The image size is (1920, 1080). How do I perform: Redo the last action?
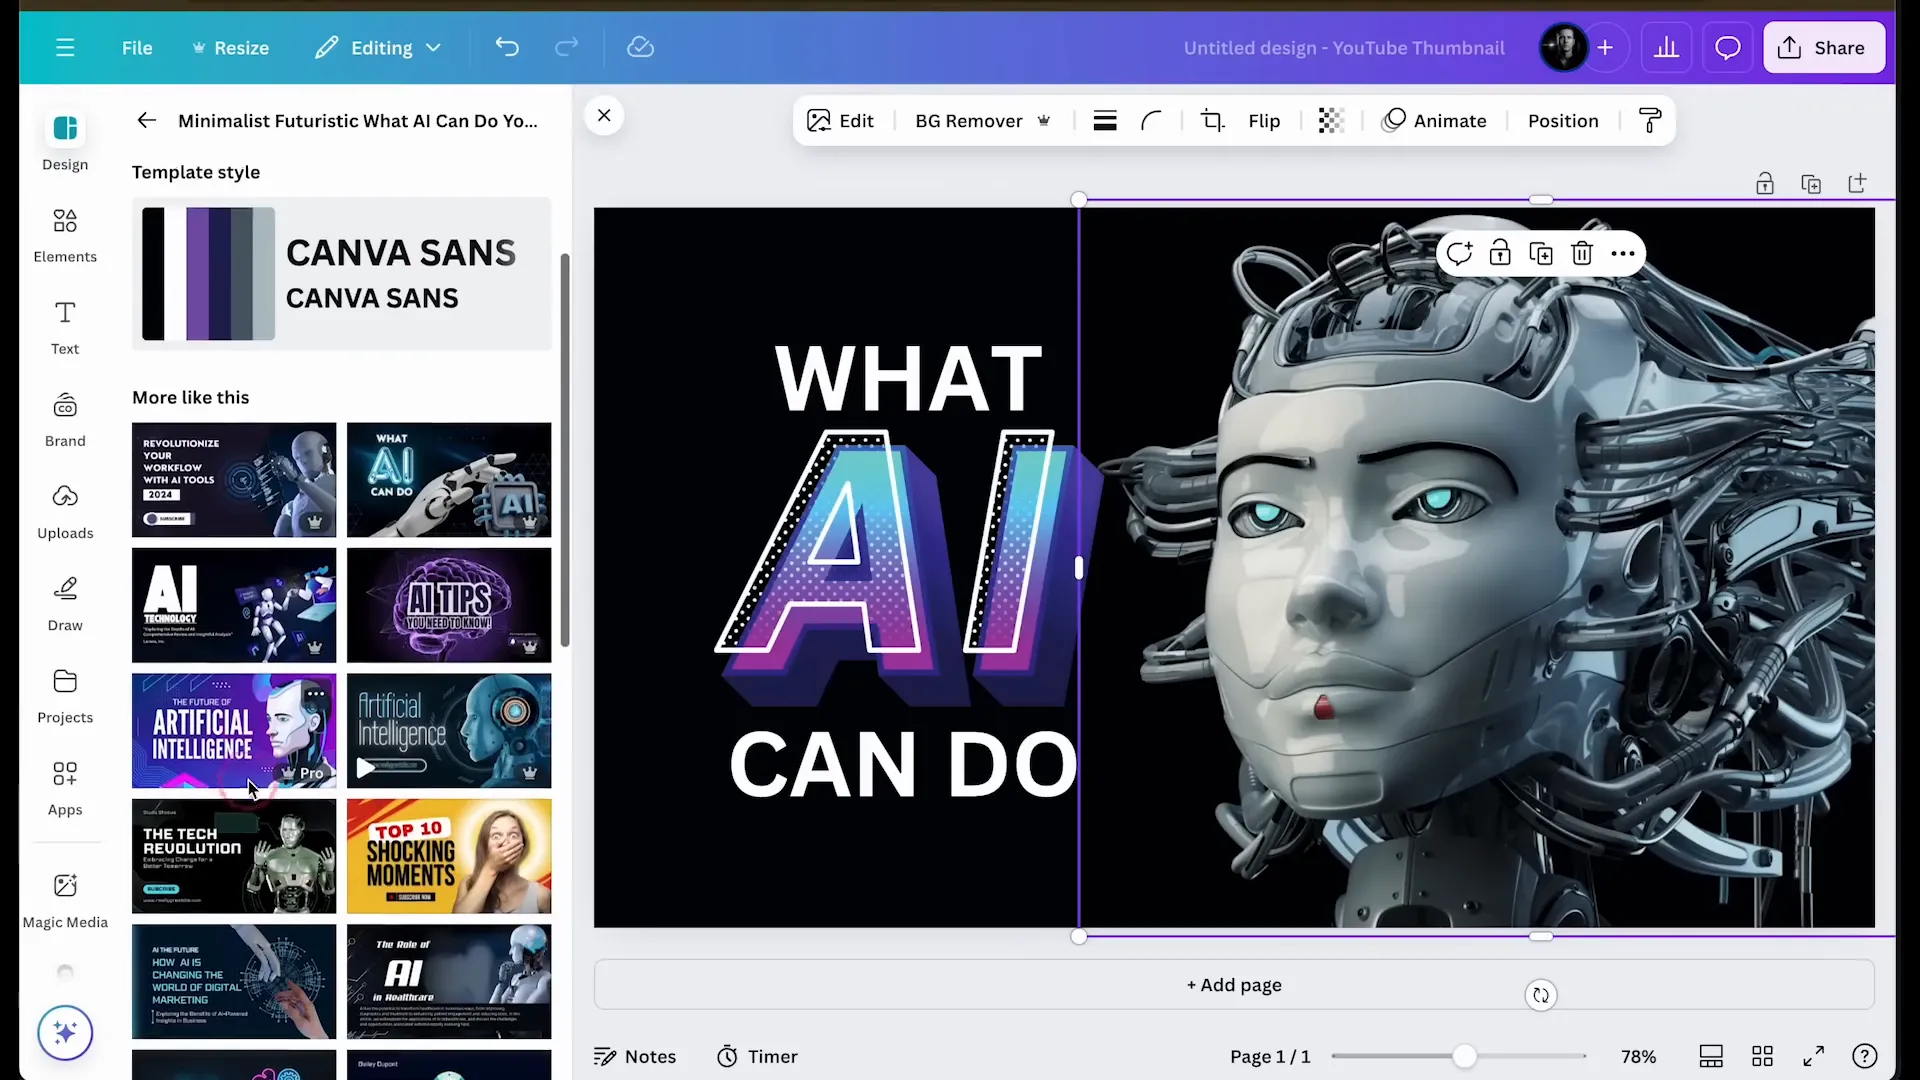point(567,47)
